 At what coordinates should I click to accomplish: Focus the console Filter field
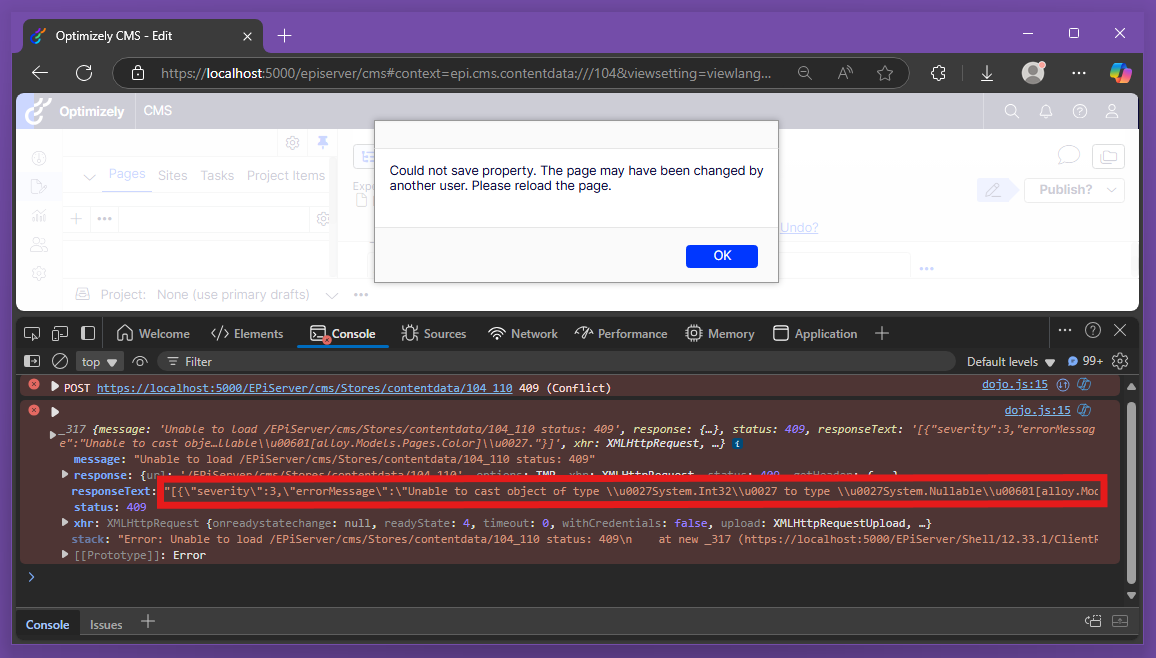click(557, 361)
